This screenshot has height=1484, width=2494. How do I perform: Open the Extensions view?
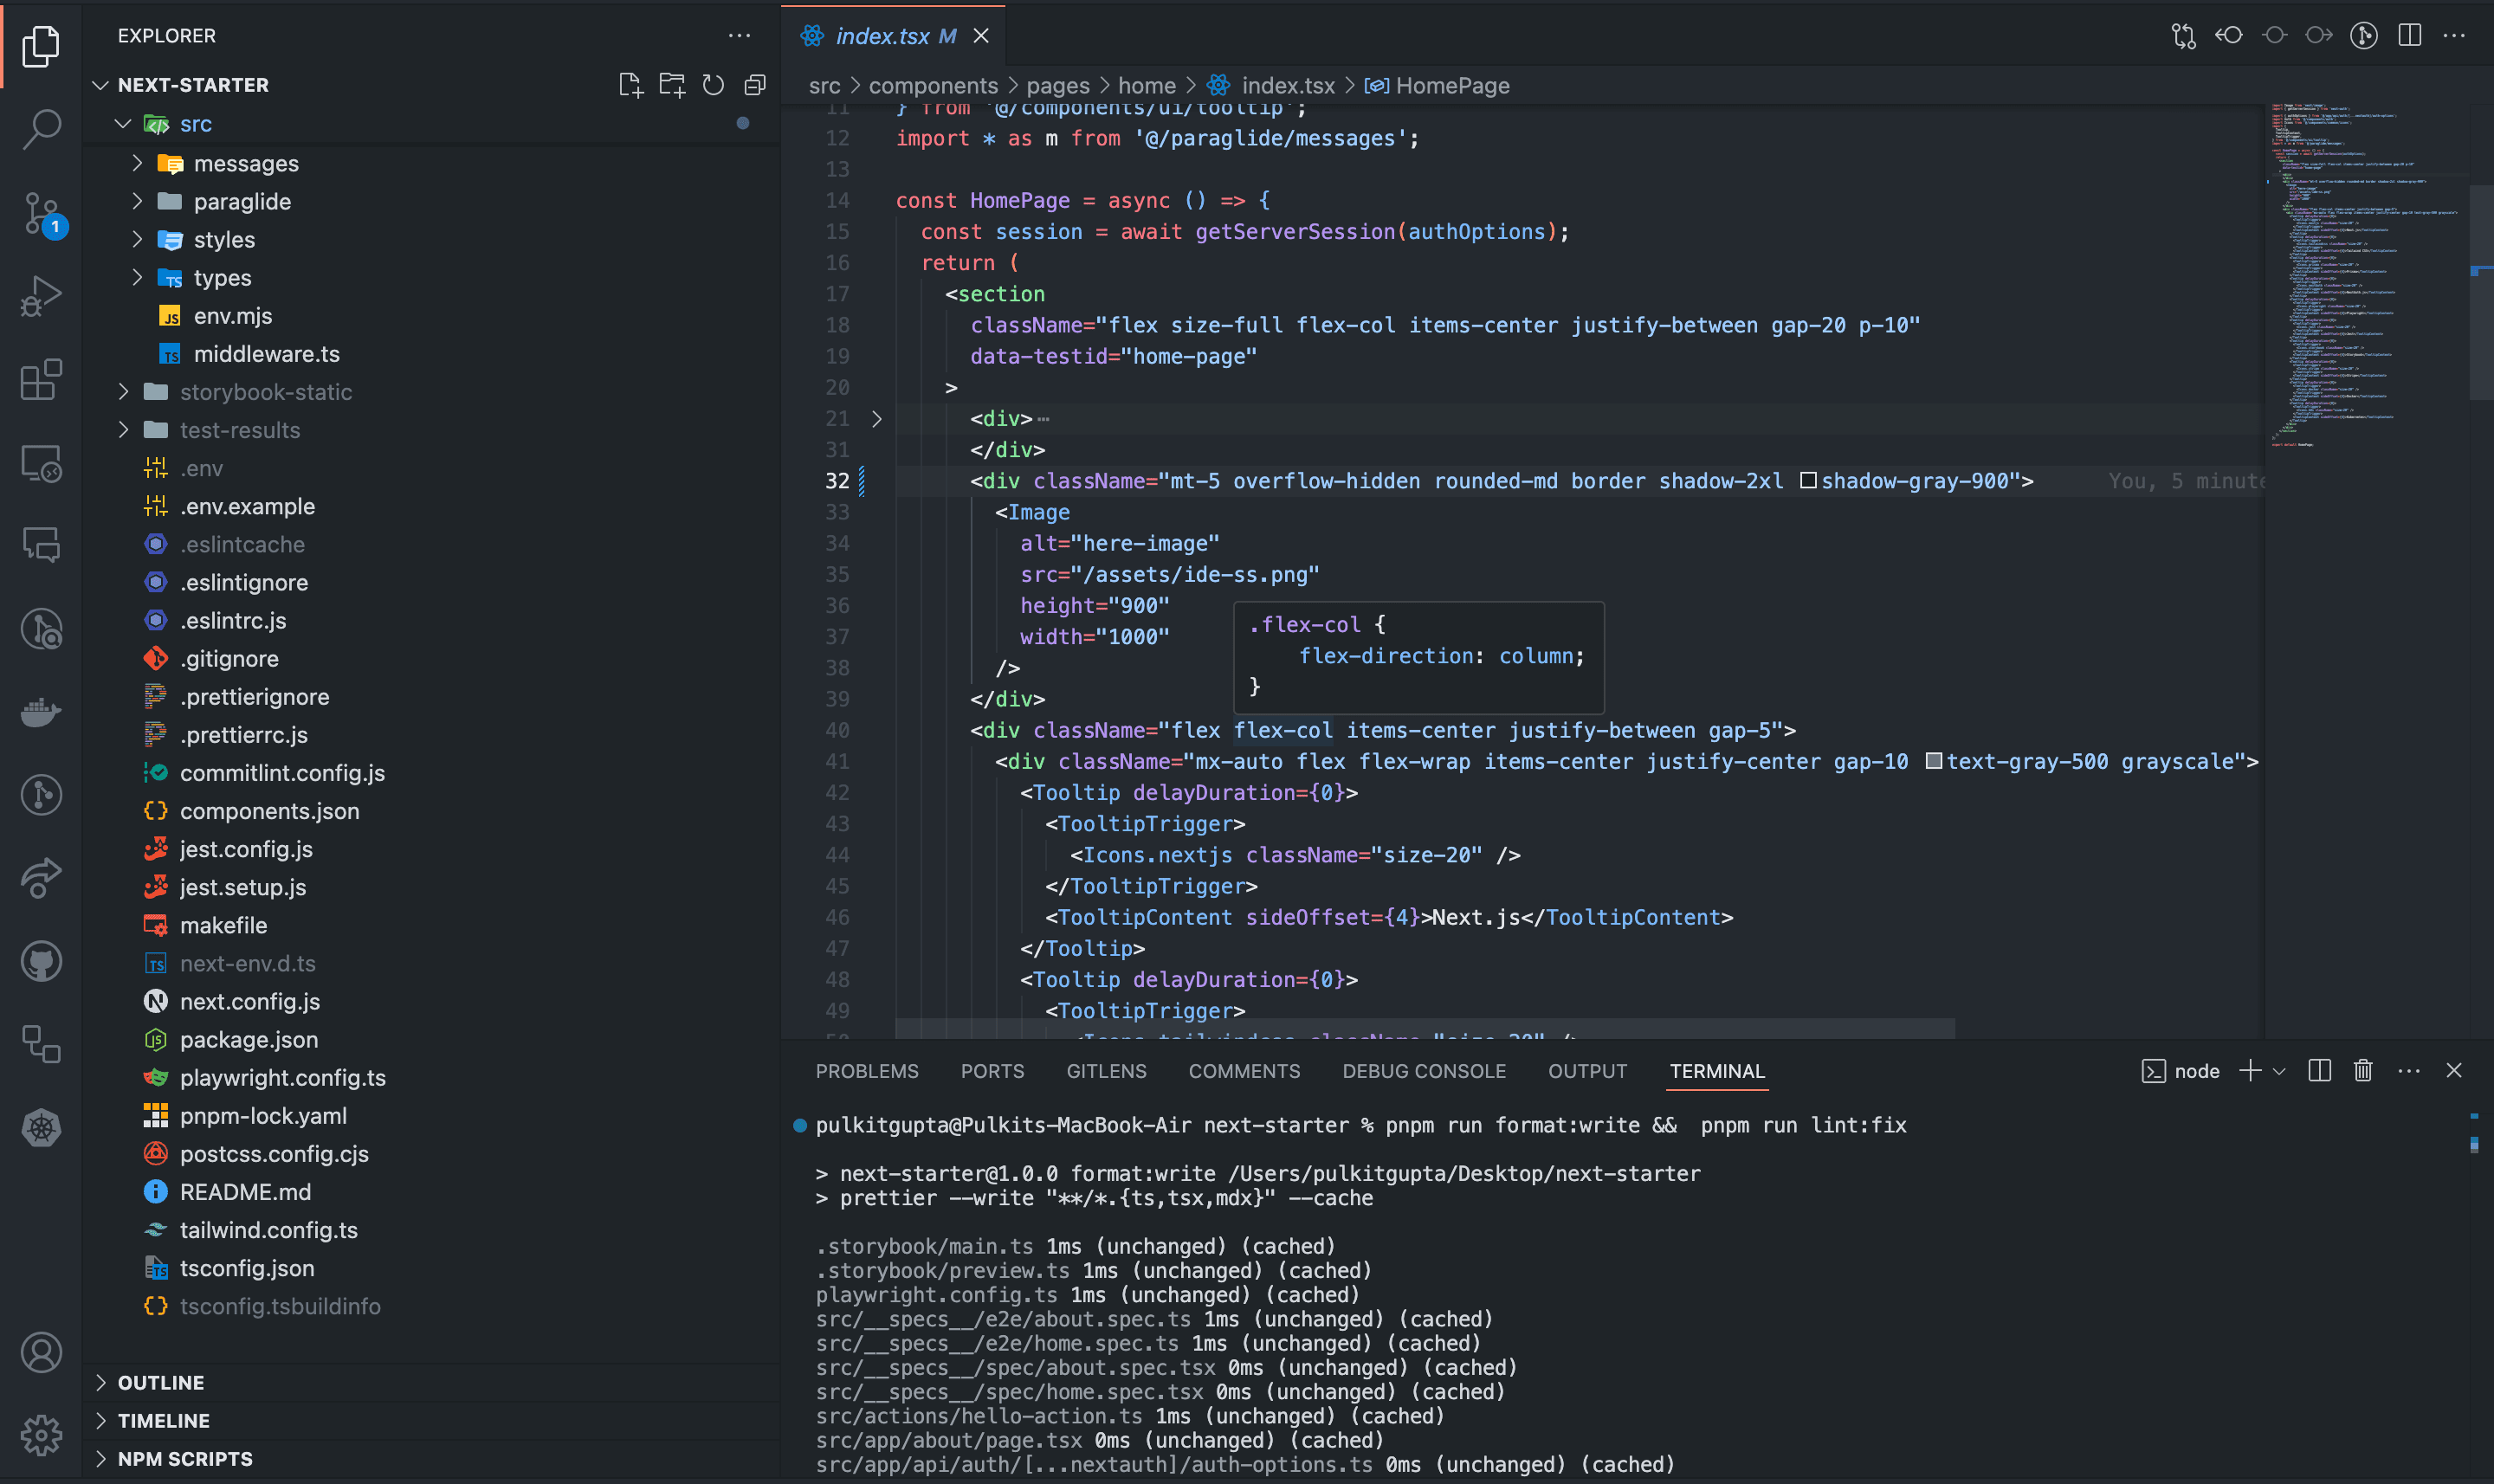click(x=41, y=379)
